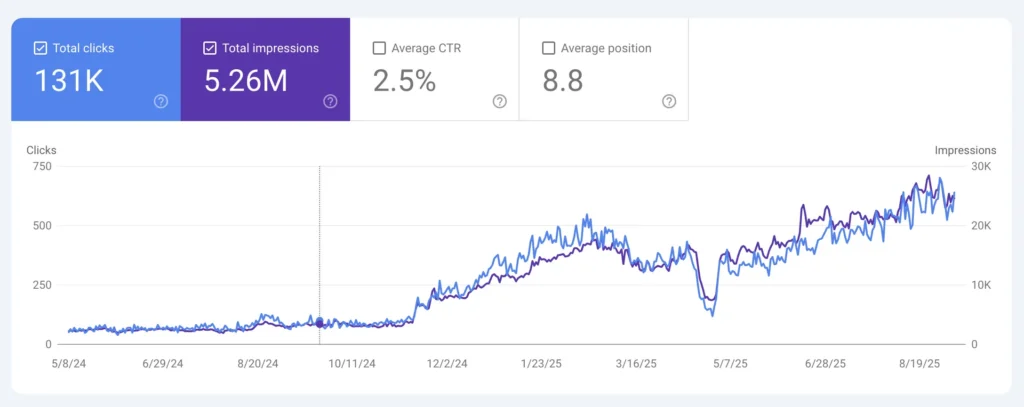The width and height of the screenshot is (1024, 407).
Task: Select the 8.8 average position value
Action: tap(563, 81)
